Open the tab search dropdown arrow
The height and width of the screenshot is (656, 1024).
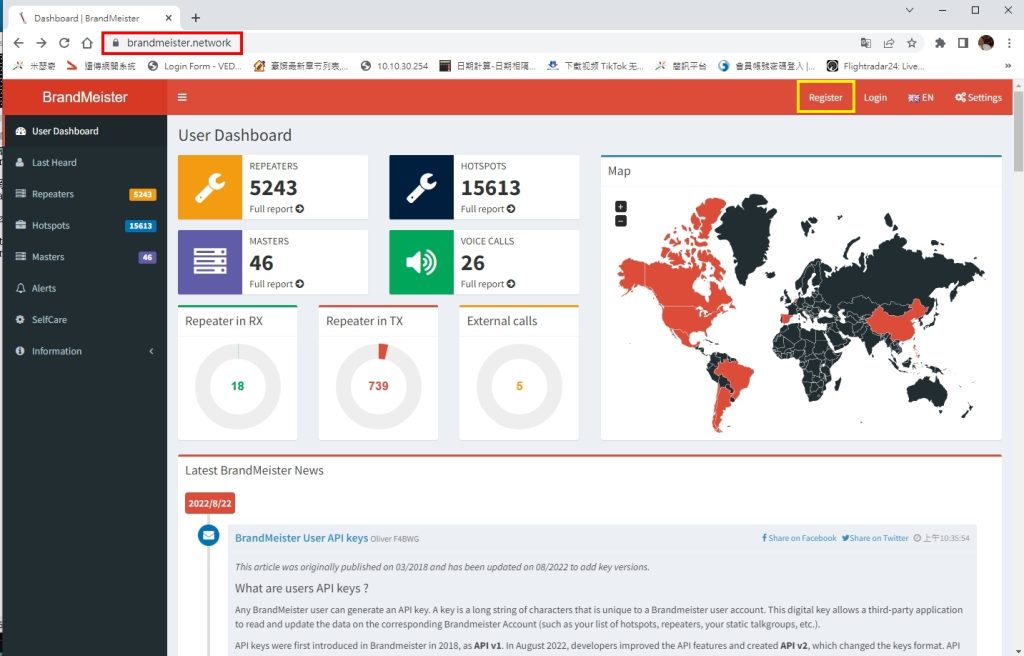click(909, 10)
